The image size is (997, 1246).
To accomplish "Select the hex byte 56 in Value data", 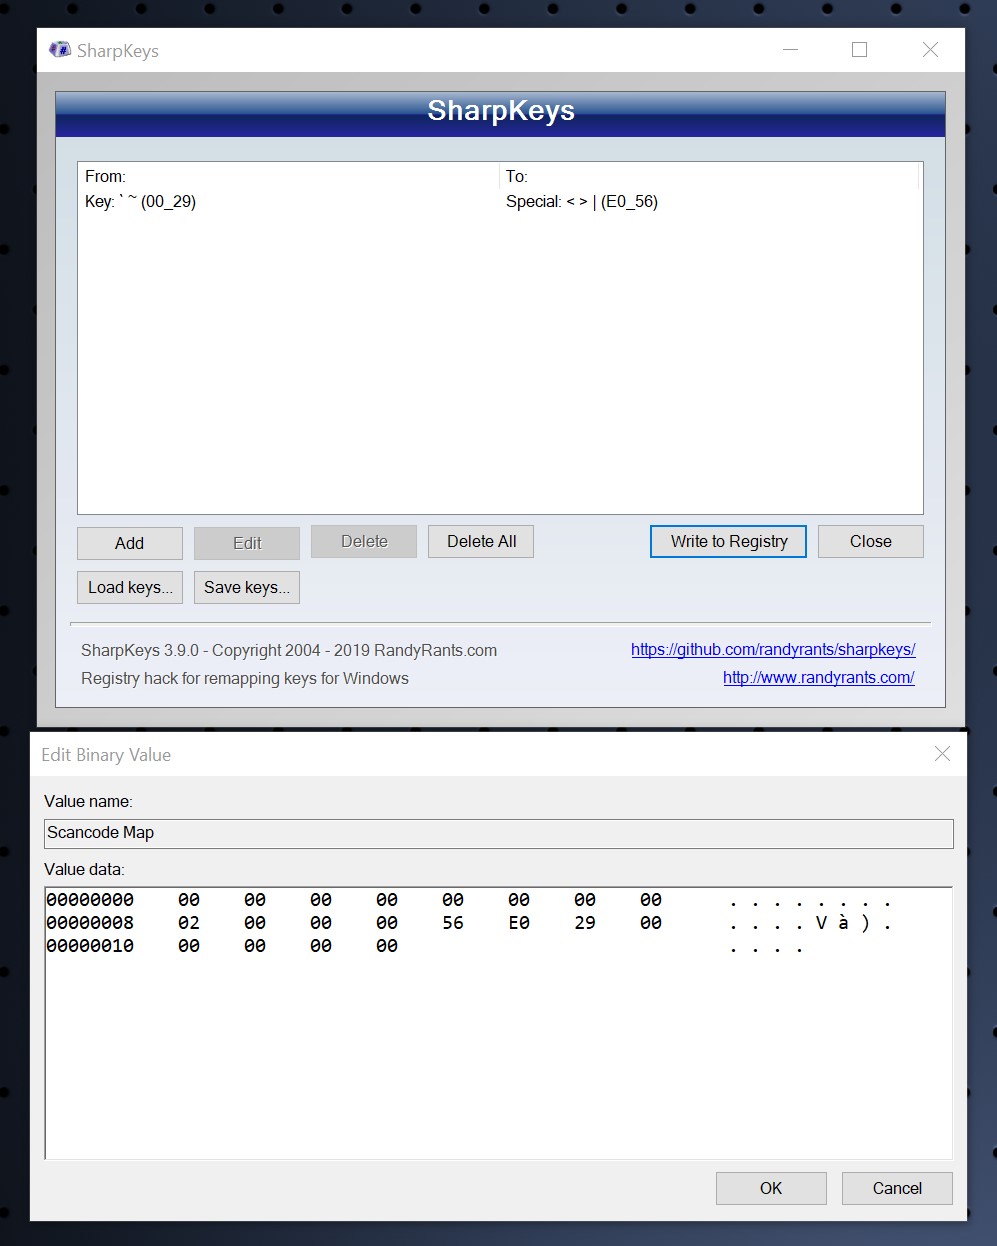I will tap(452, 922).
